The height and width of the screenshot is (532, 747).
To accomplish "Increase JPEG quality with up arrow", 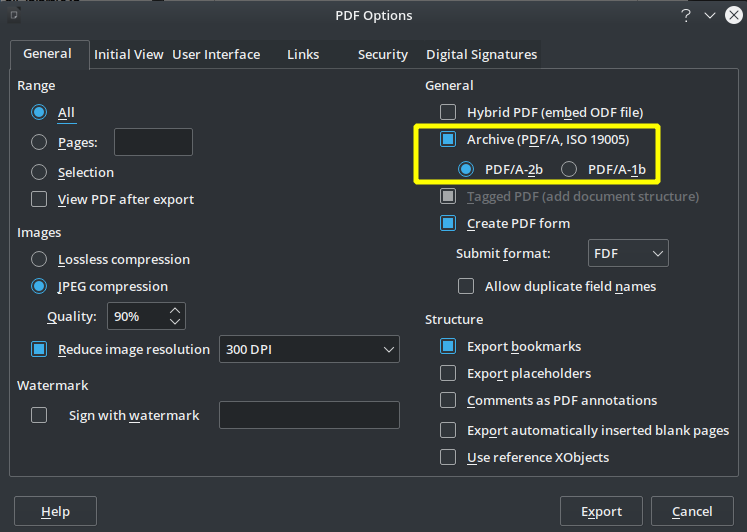I will (x=176, y=310).
